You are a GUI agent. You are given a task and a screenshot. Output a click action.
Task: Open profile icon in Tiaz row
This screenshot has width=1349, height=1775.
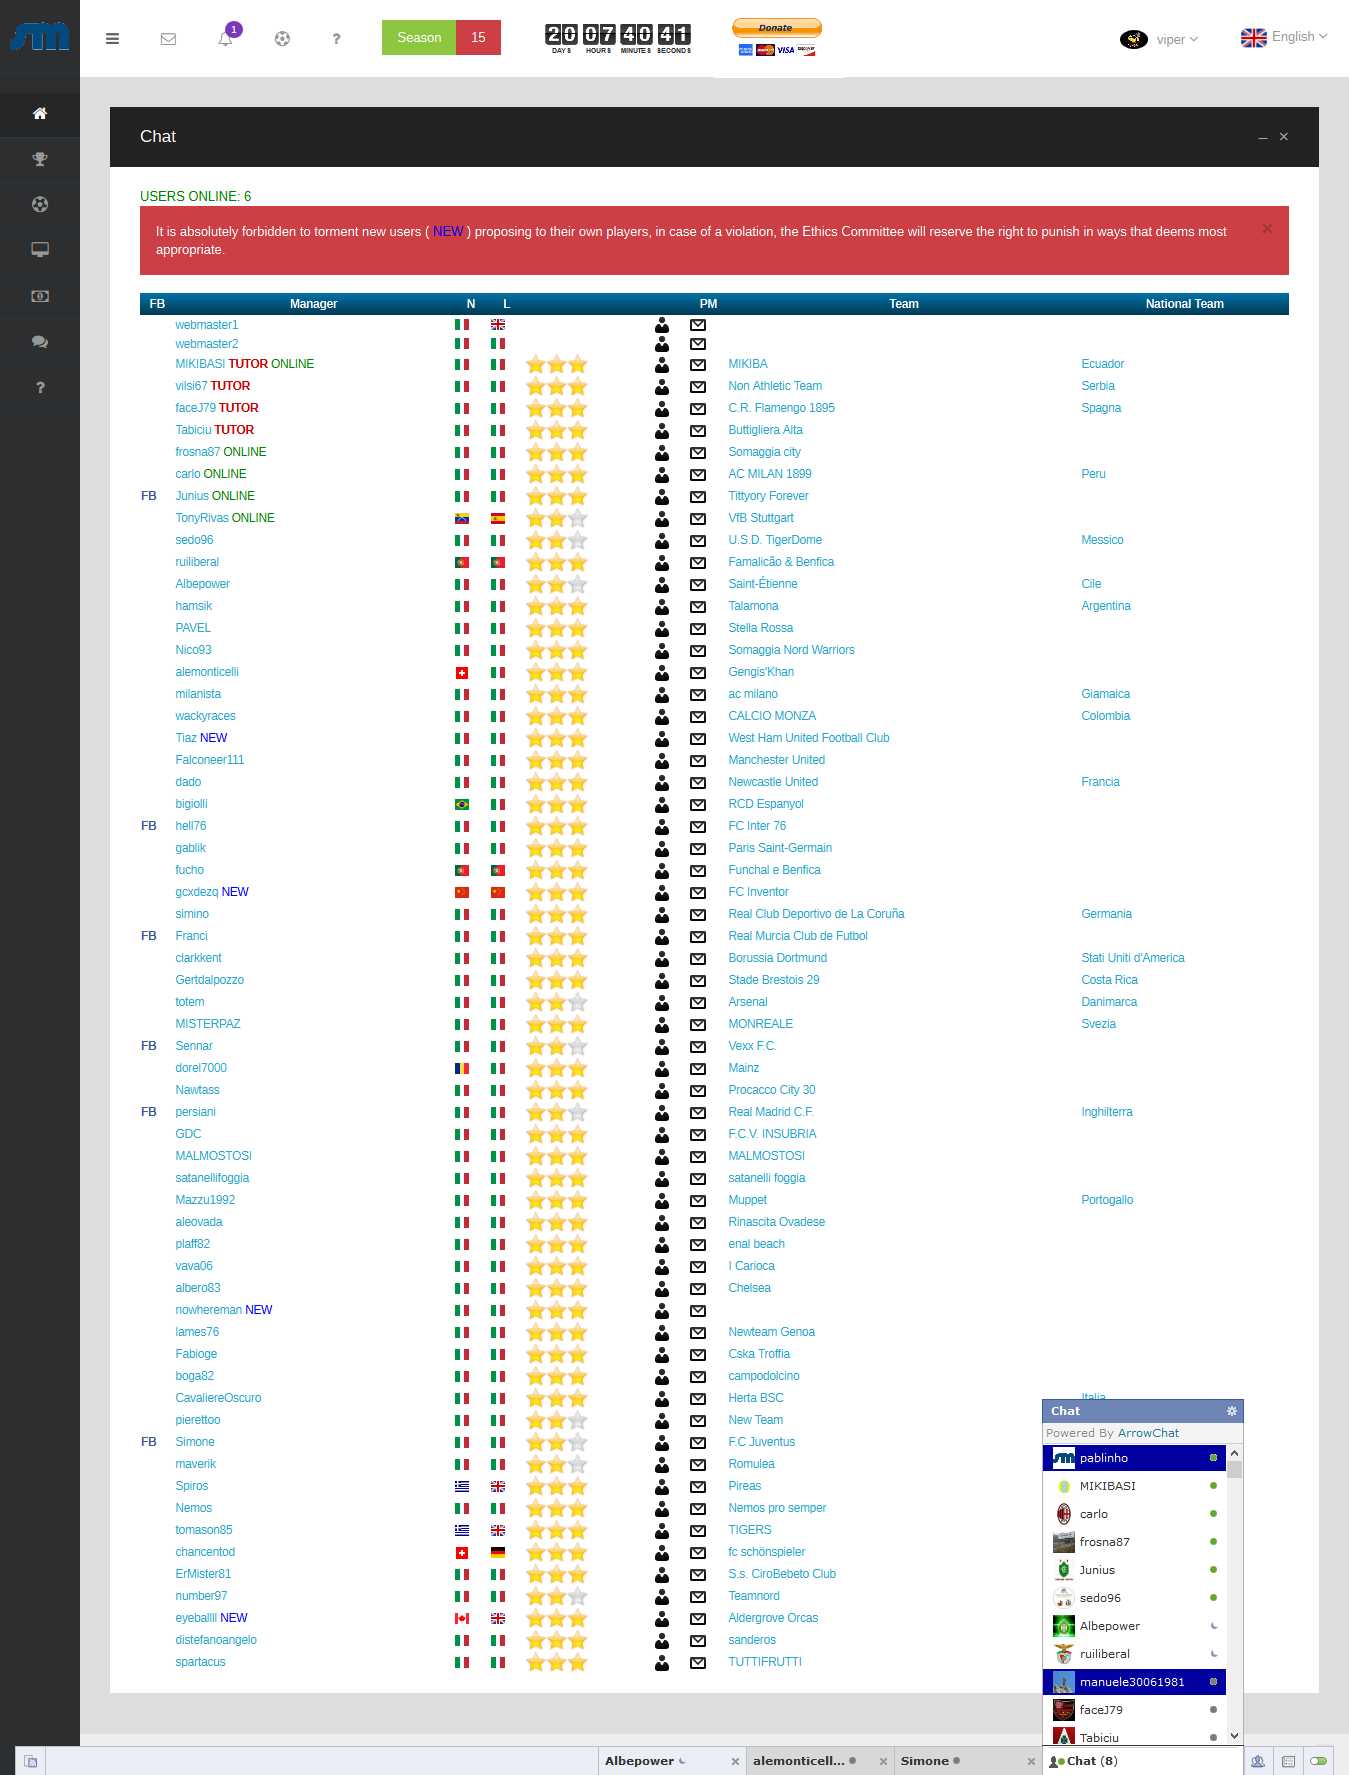pos(662,738)
